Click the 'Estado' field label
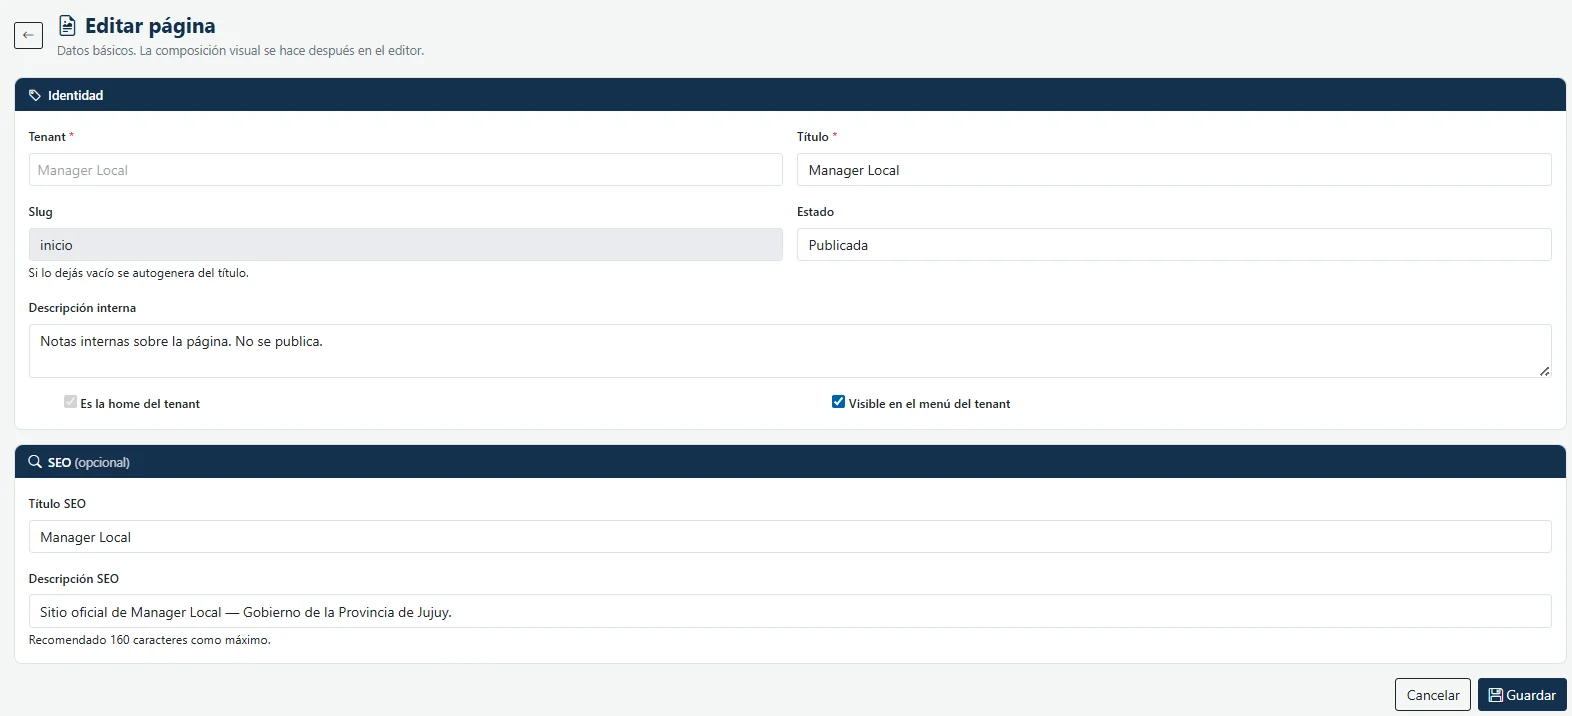Screen dimensions: 1572x716 tap(815, 212)
